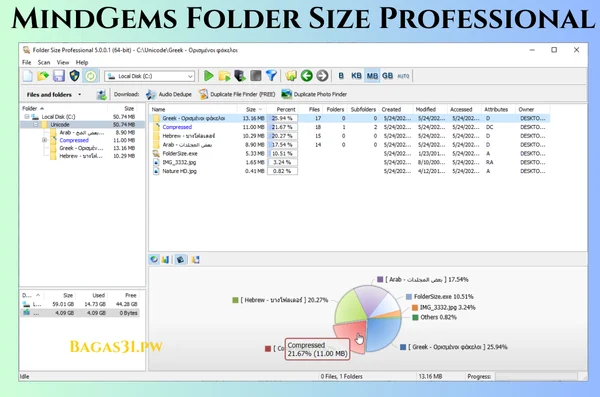Select the Hebrew folder row in file list
This screenshot has height=397, width=600.
[349, 136]
